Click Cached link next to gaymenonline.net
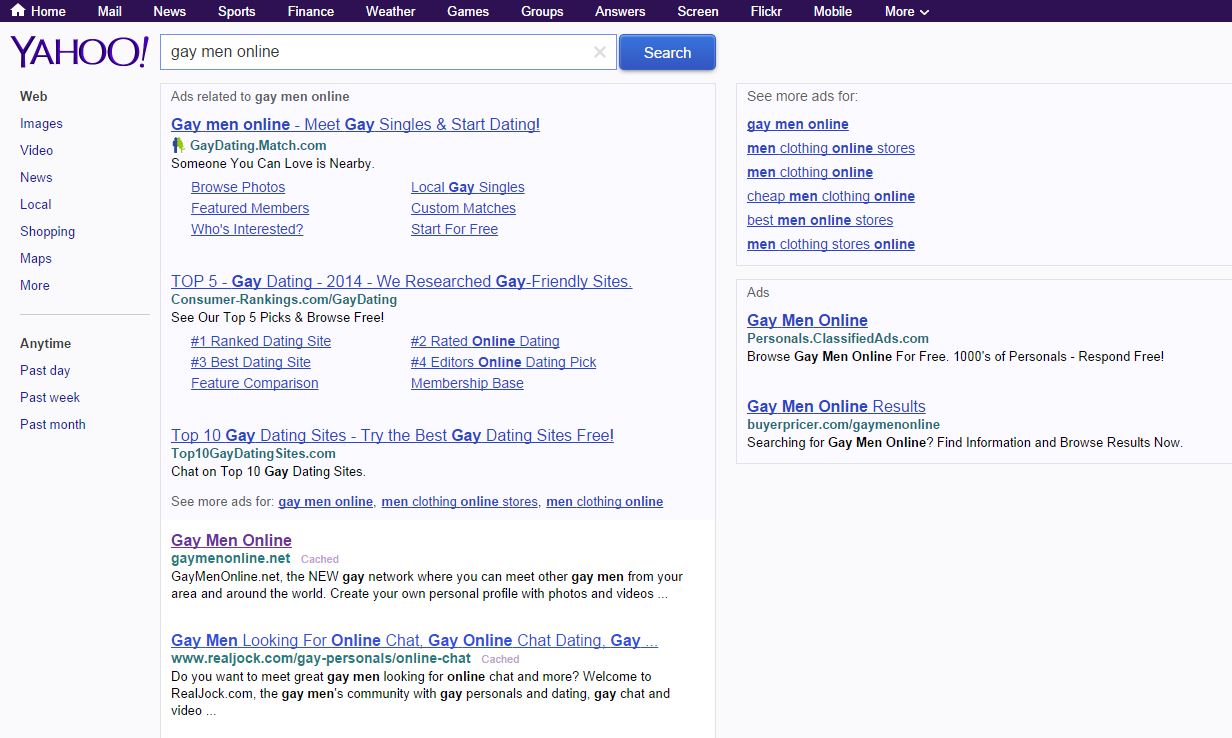 [x=320, y=559]
